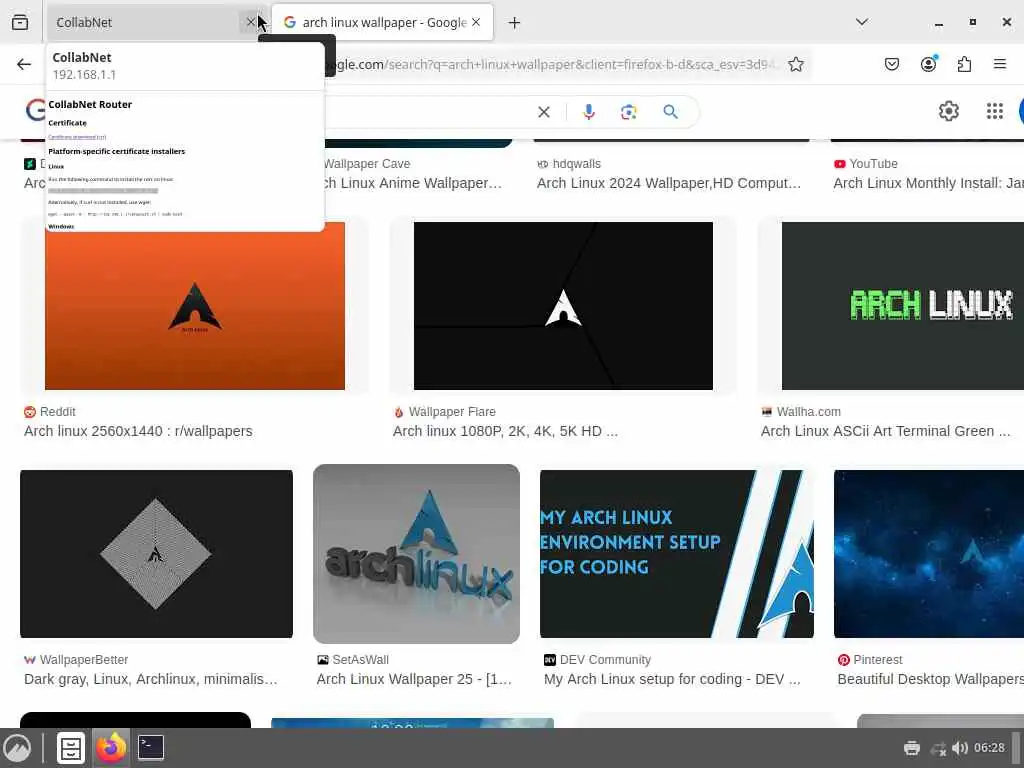Open link Arch Linux Wallpaper 25
Viewport: 1024px width, 768px height.
coord(414,679)
